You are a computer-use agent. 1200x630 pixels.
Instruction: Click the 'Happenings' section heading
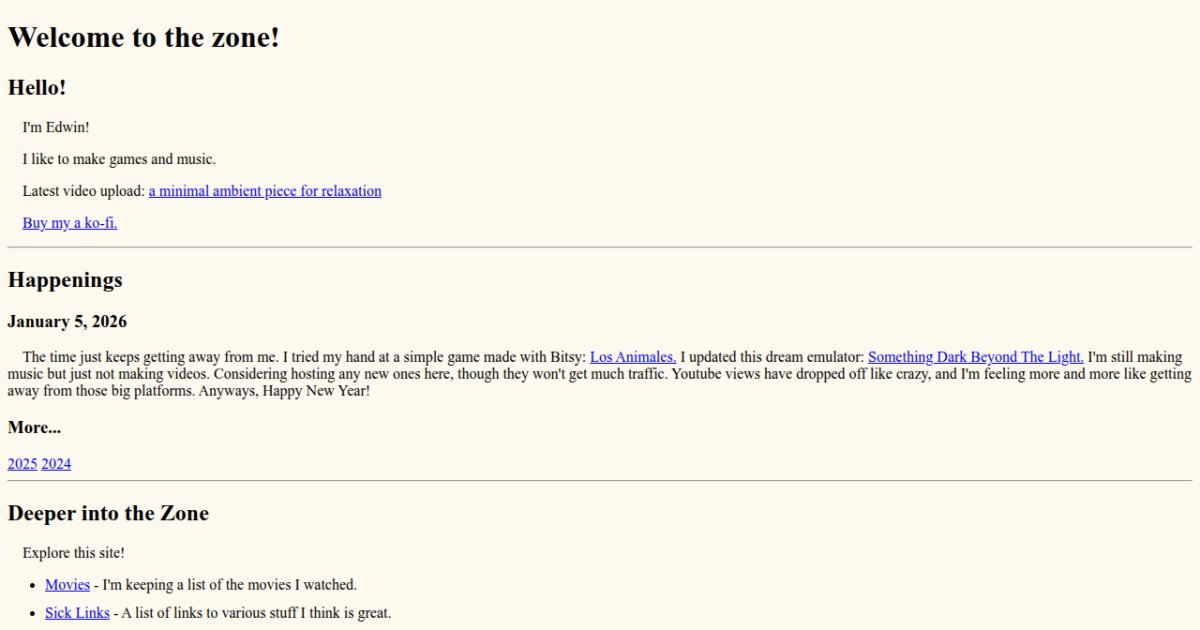click(x=65, y=280)
